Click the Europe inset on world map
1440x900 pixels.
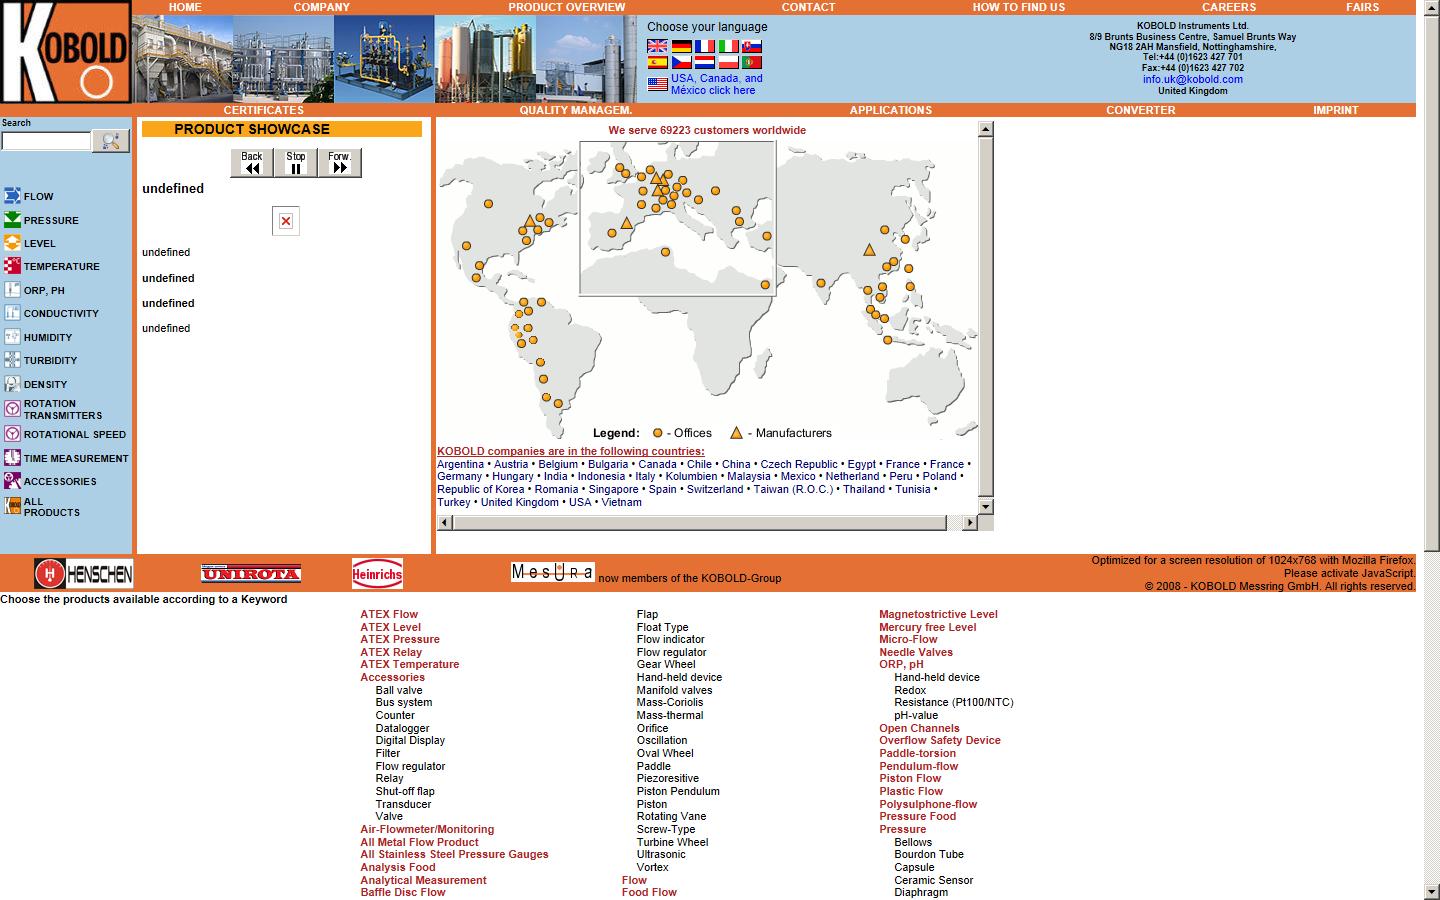[x=678, y=218]
